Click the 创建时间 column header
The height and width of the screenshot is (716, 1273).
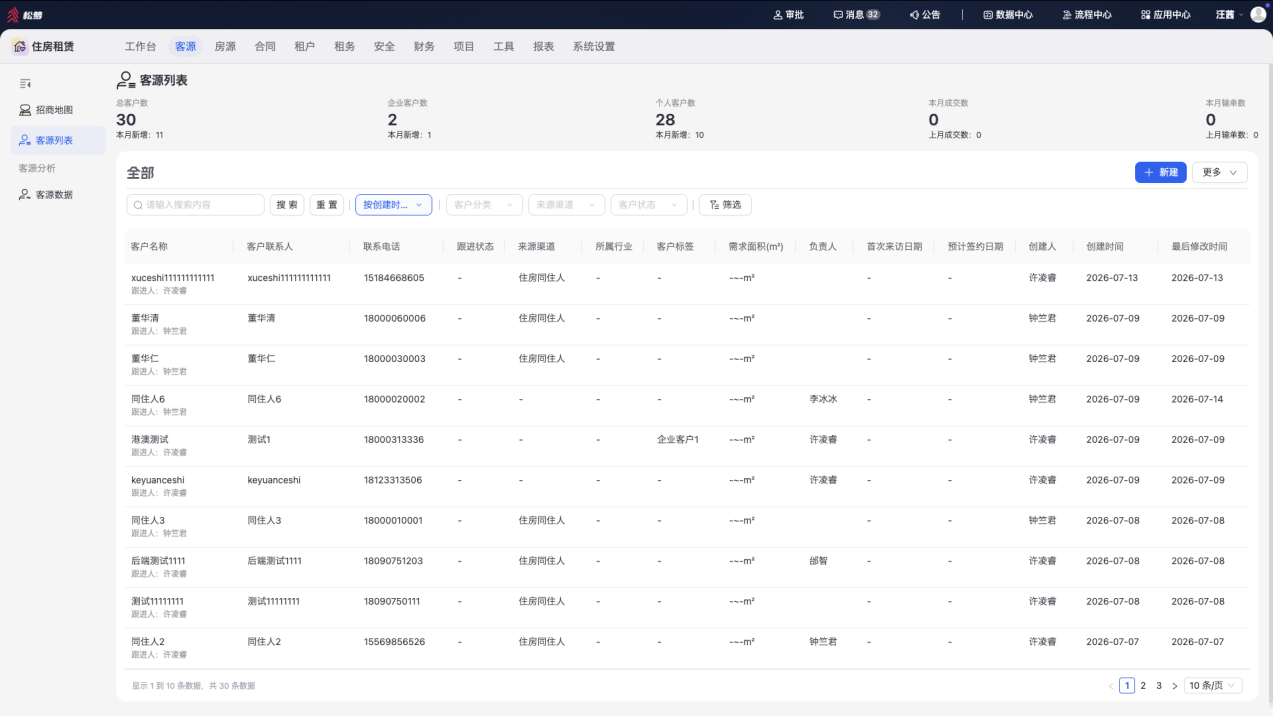tap(1105, 246)
